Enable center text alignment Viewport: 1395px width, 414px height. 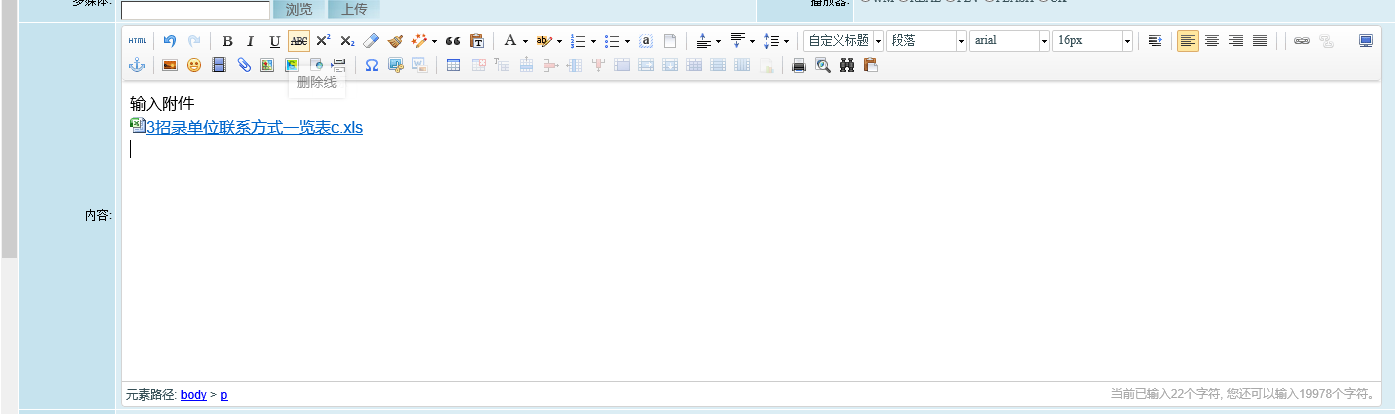coord(1212,41)
